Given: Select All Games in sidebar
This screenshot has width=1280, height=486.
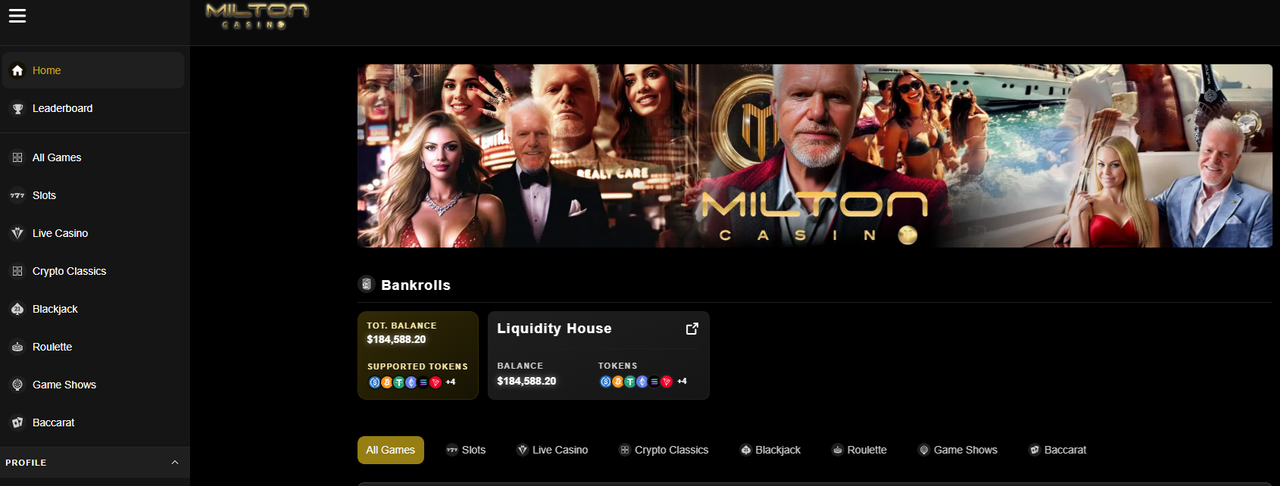Looking at the screenshot, I should pyautogui.click(x=93, y=158).
